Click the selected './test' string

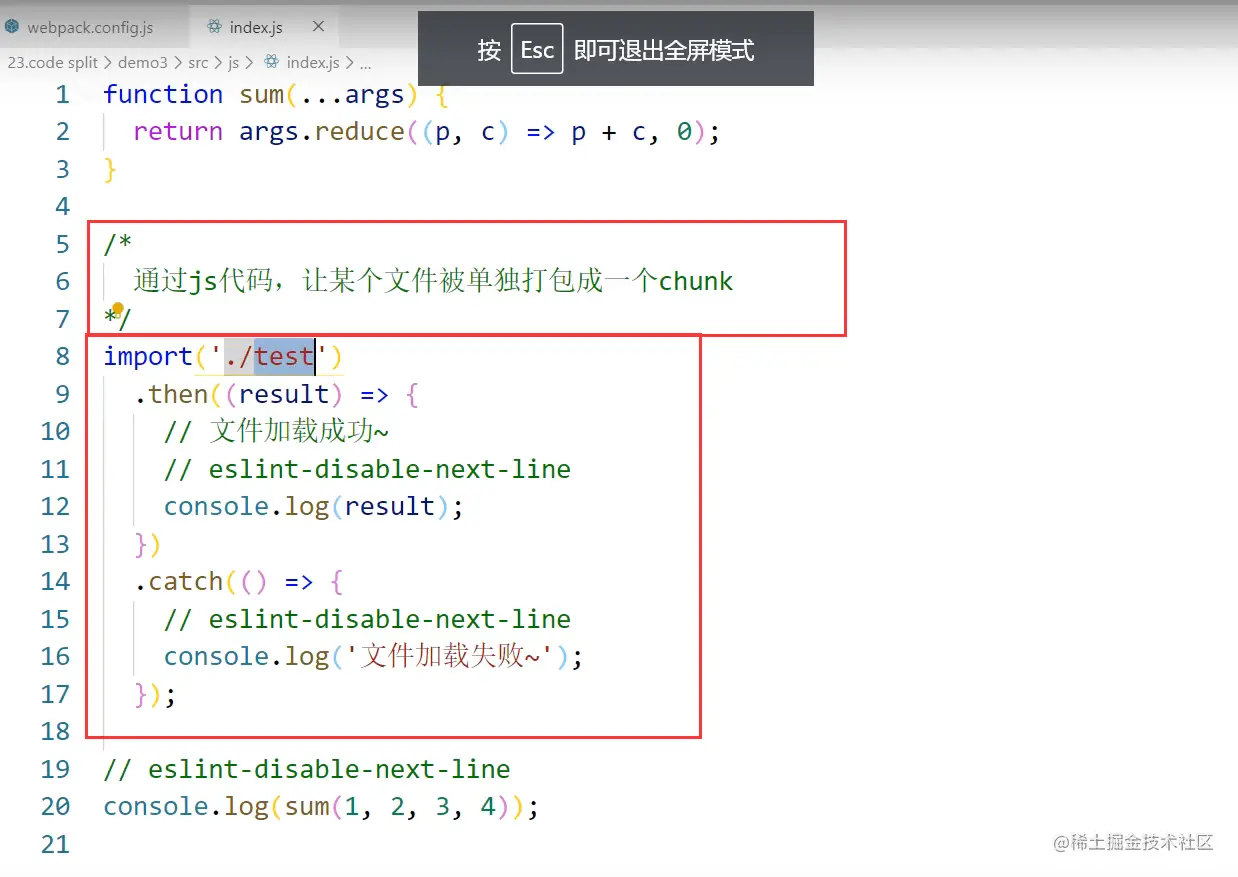pyautogui.click(x=269, y=356)
